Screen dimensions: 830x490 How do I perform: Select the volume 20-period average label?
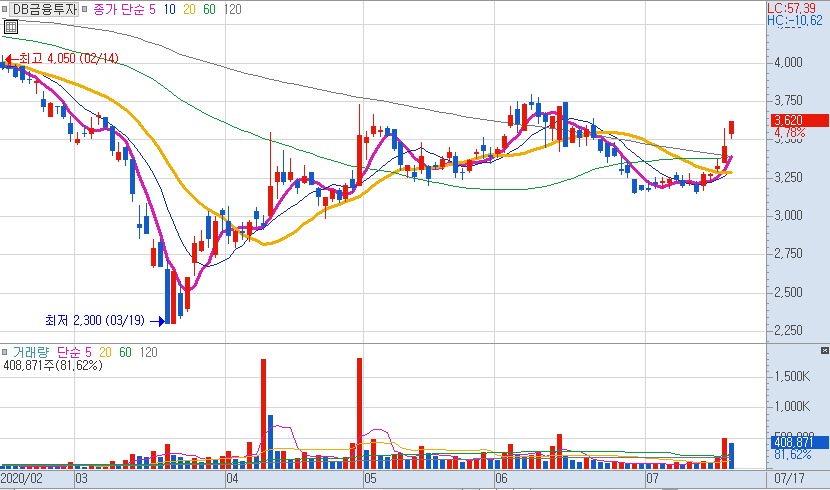[105, 352]
